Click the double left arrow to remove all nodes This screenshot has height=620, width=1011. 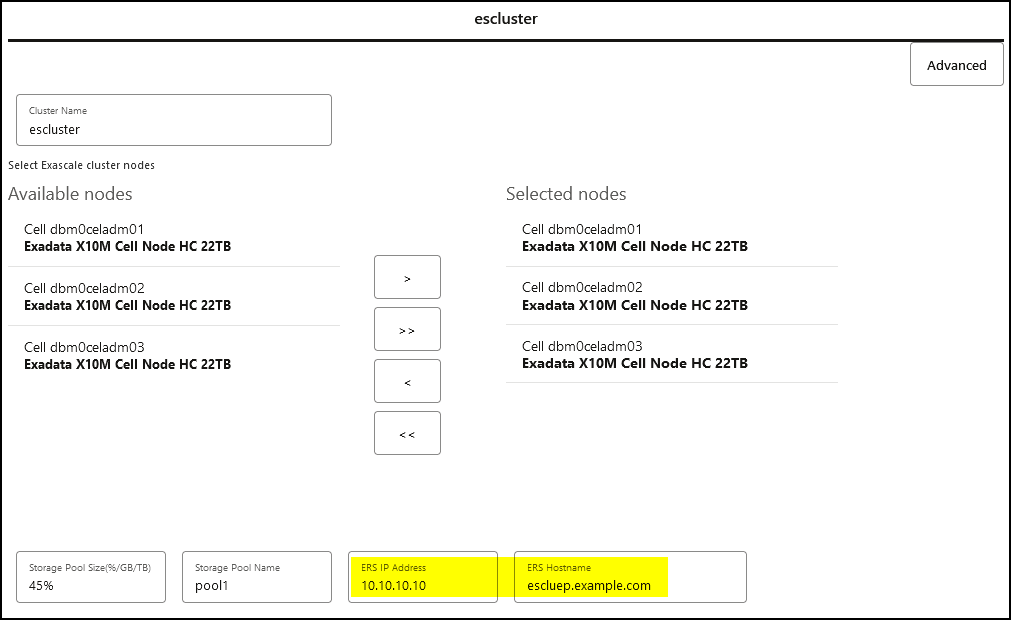(x=407, y=433)
